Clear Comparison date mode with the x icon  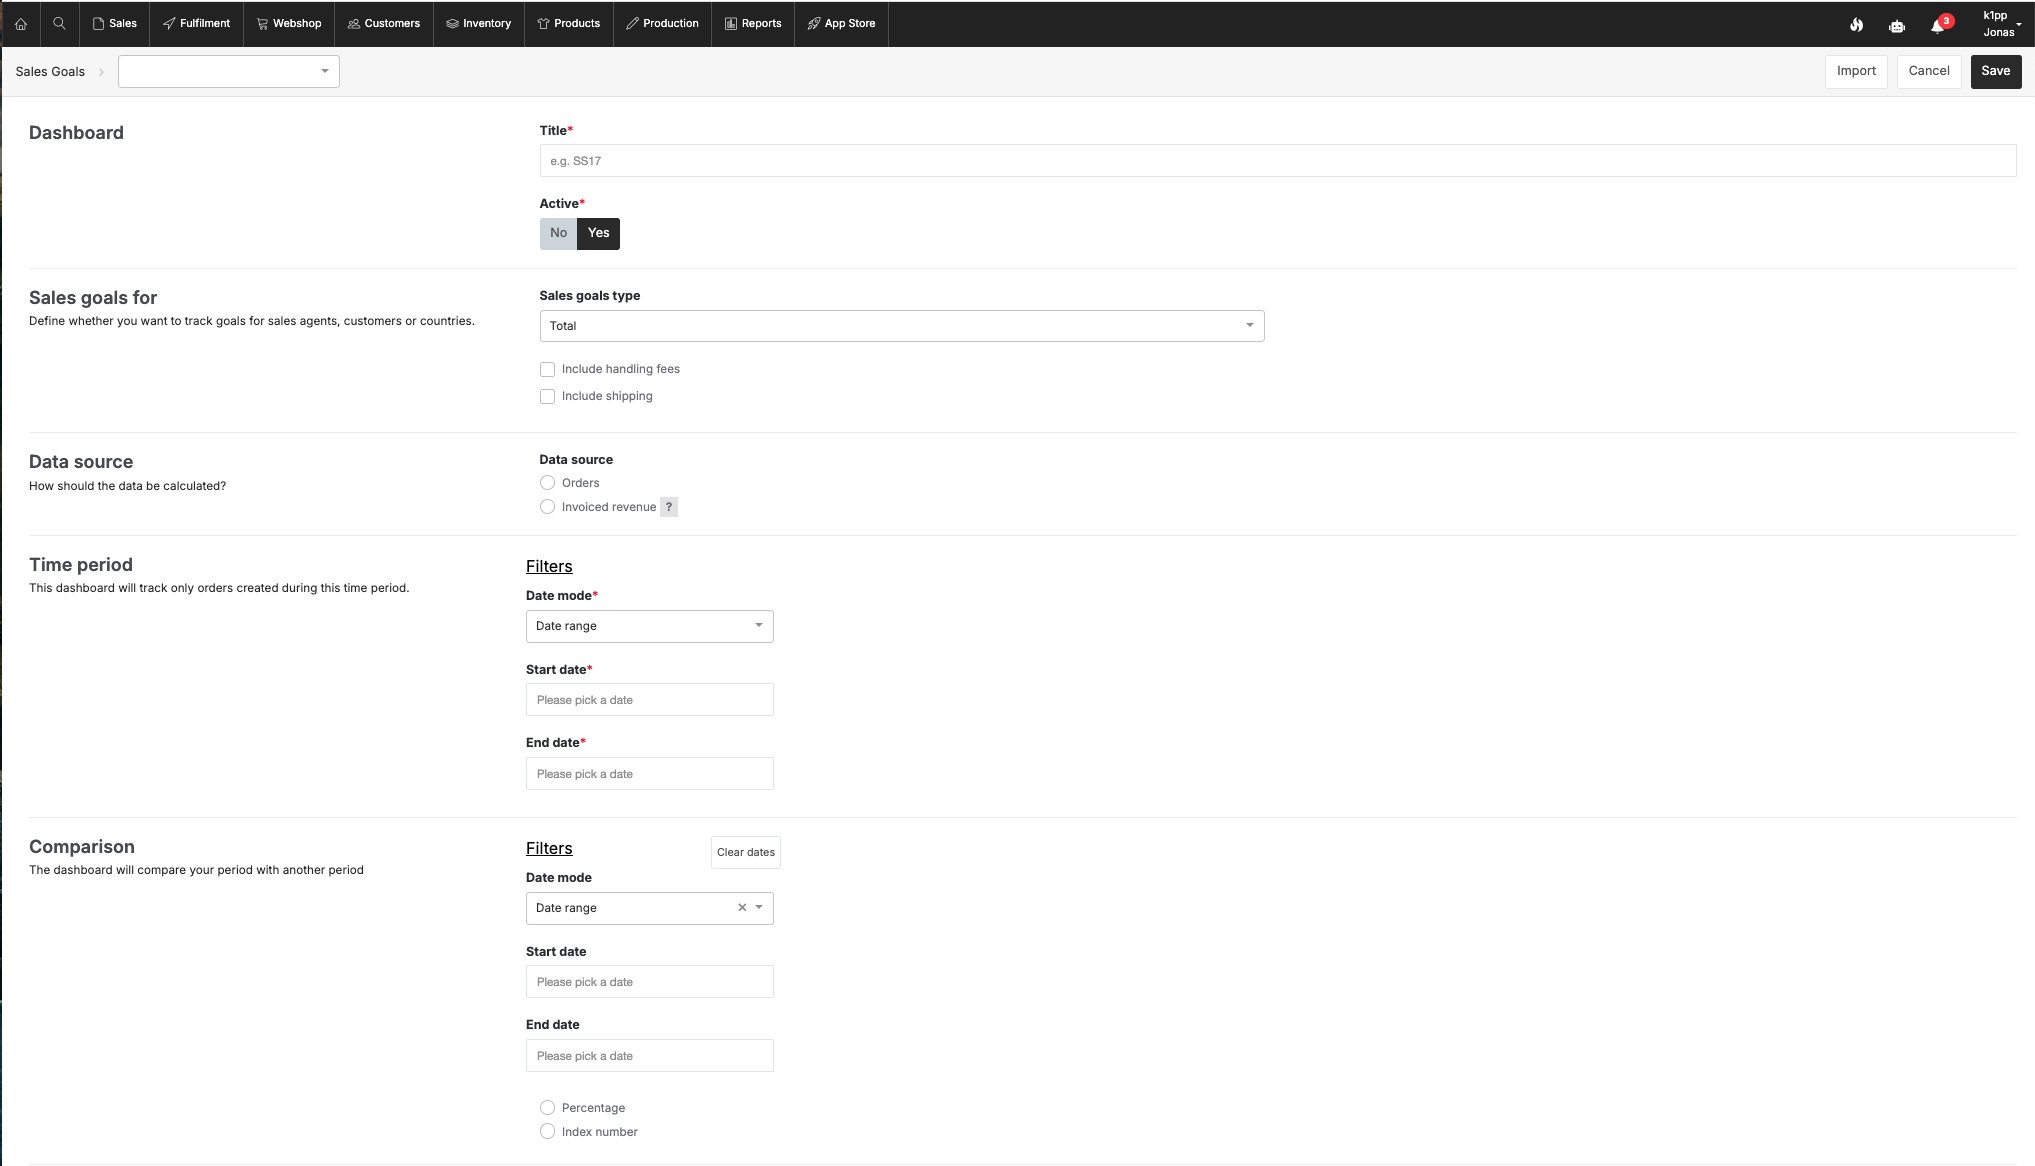click(742, 908)
